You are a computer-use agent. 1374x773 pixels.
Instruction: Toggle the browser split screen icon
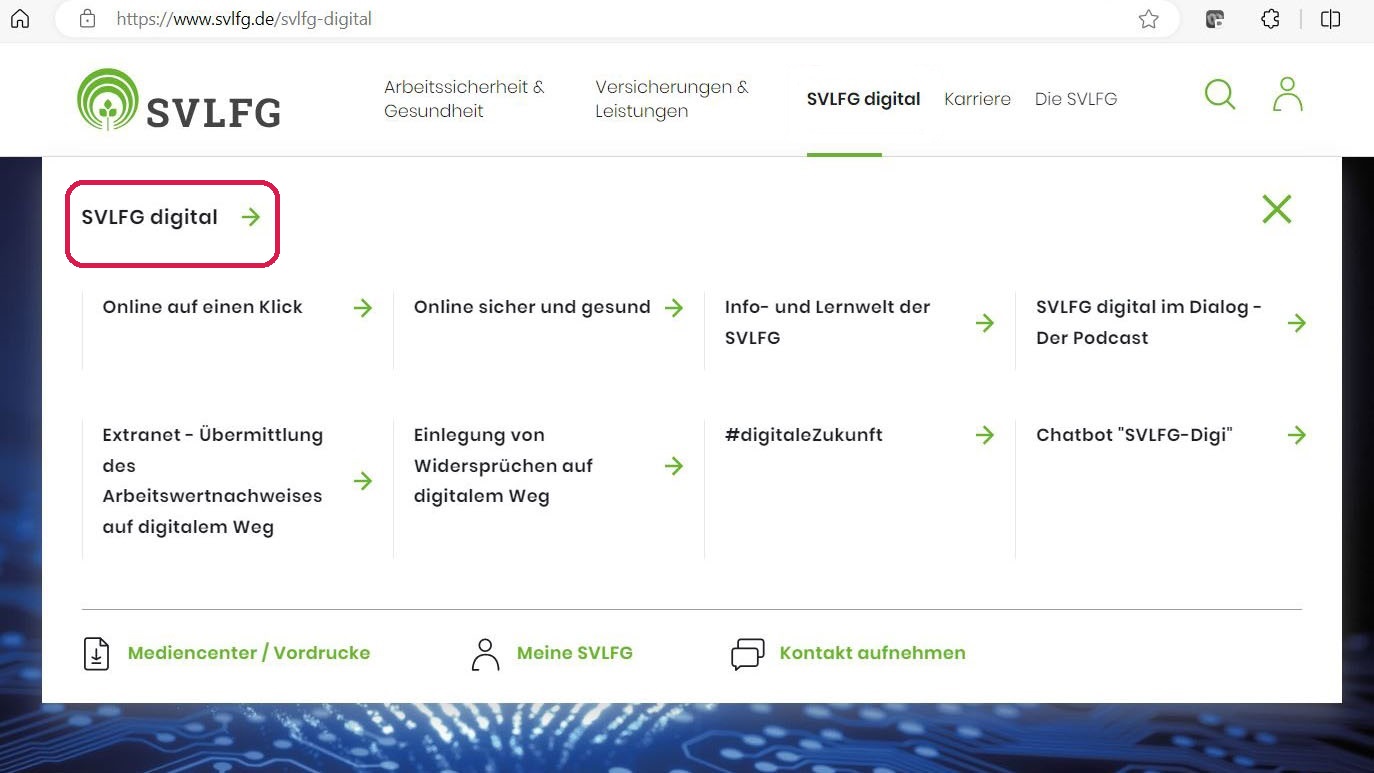coord(1330,19)
